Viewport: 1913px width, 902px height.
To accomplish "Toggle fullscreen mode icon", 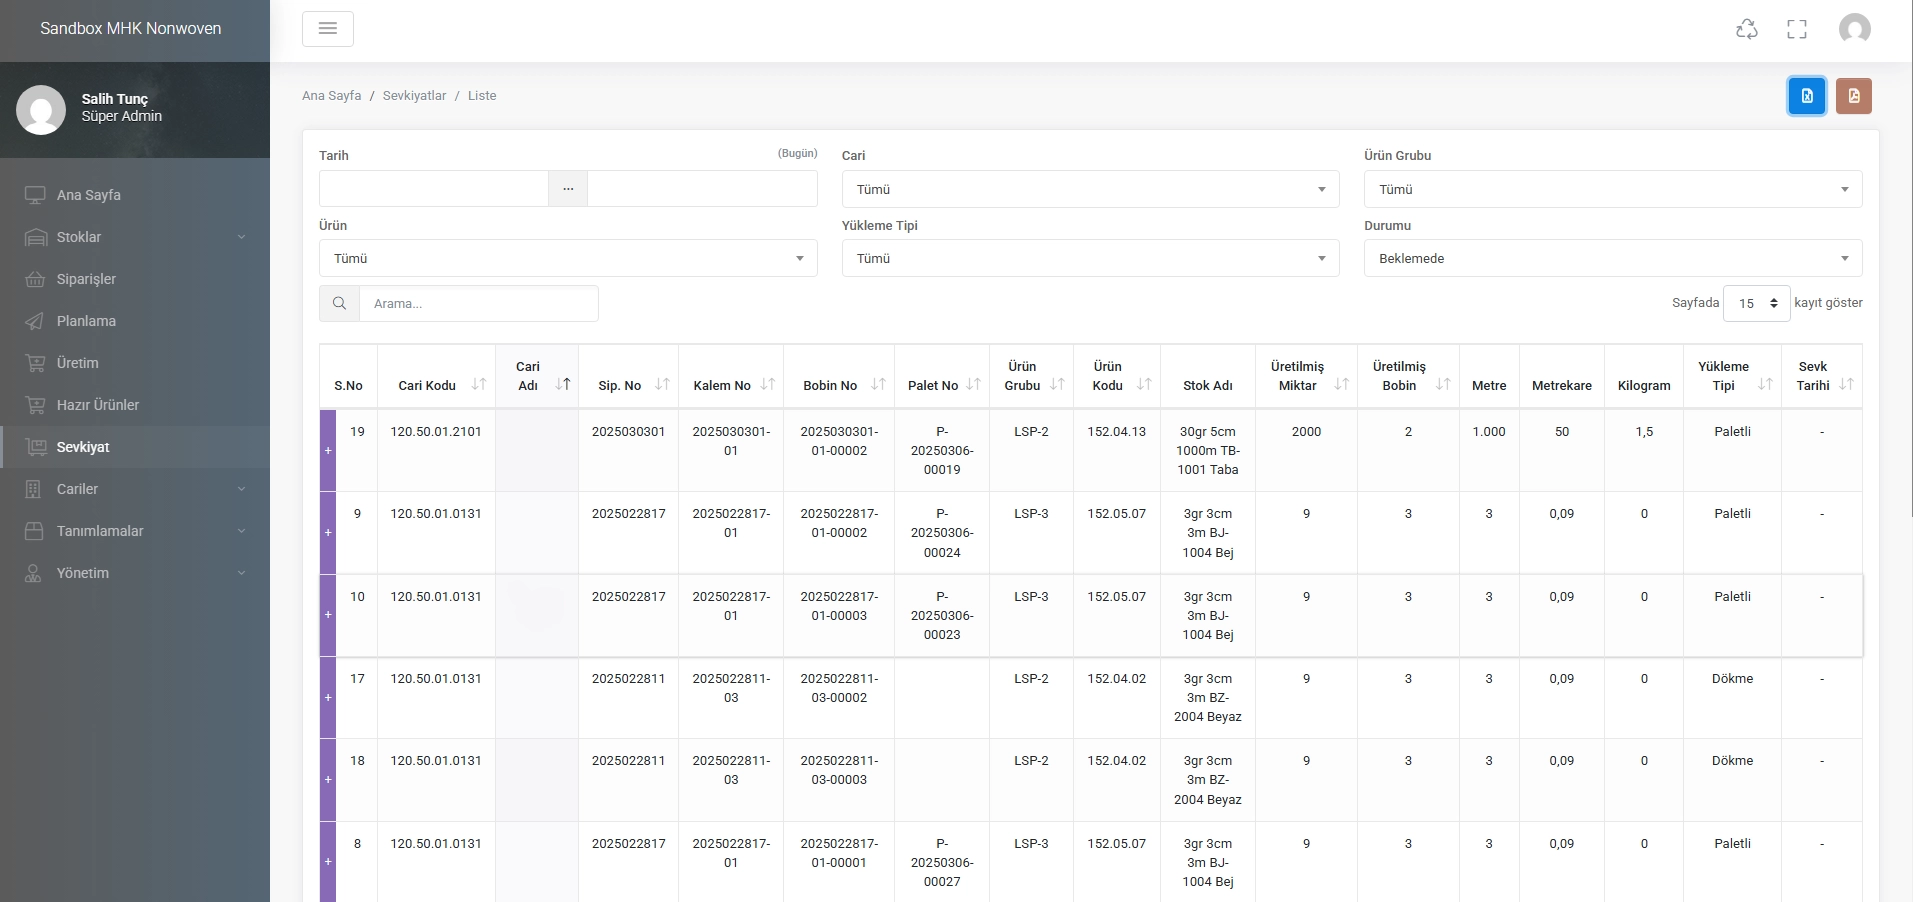I will coord(1796,29).
